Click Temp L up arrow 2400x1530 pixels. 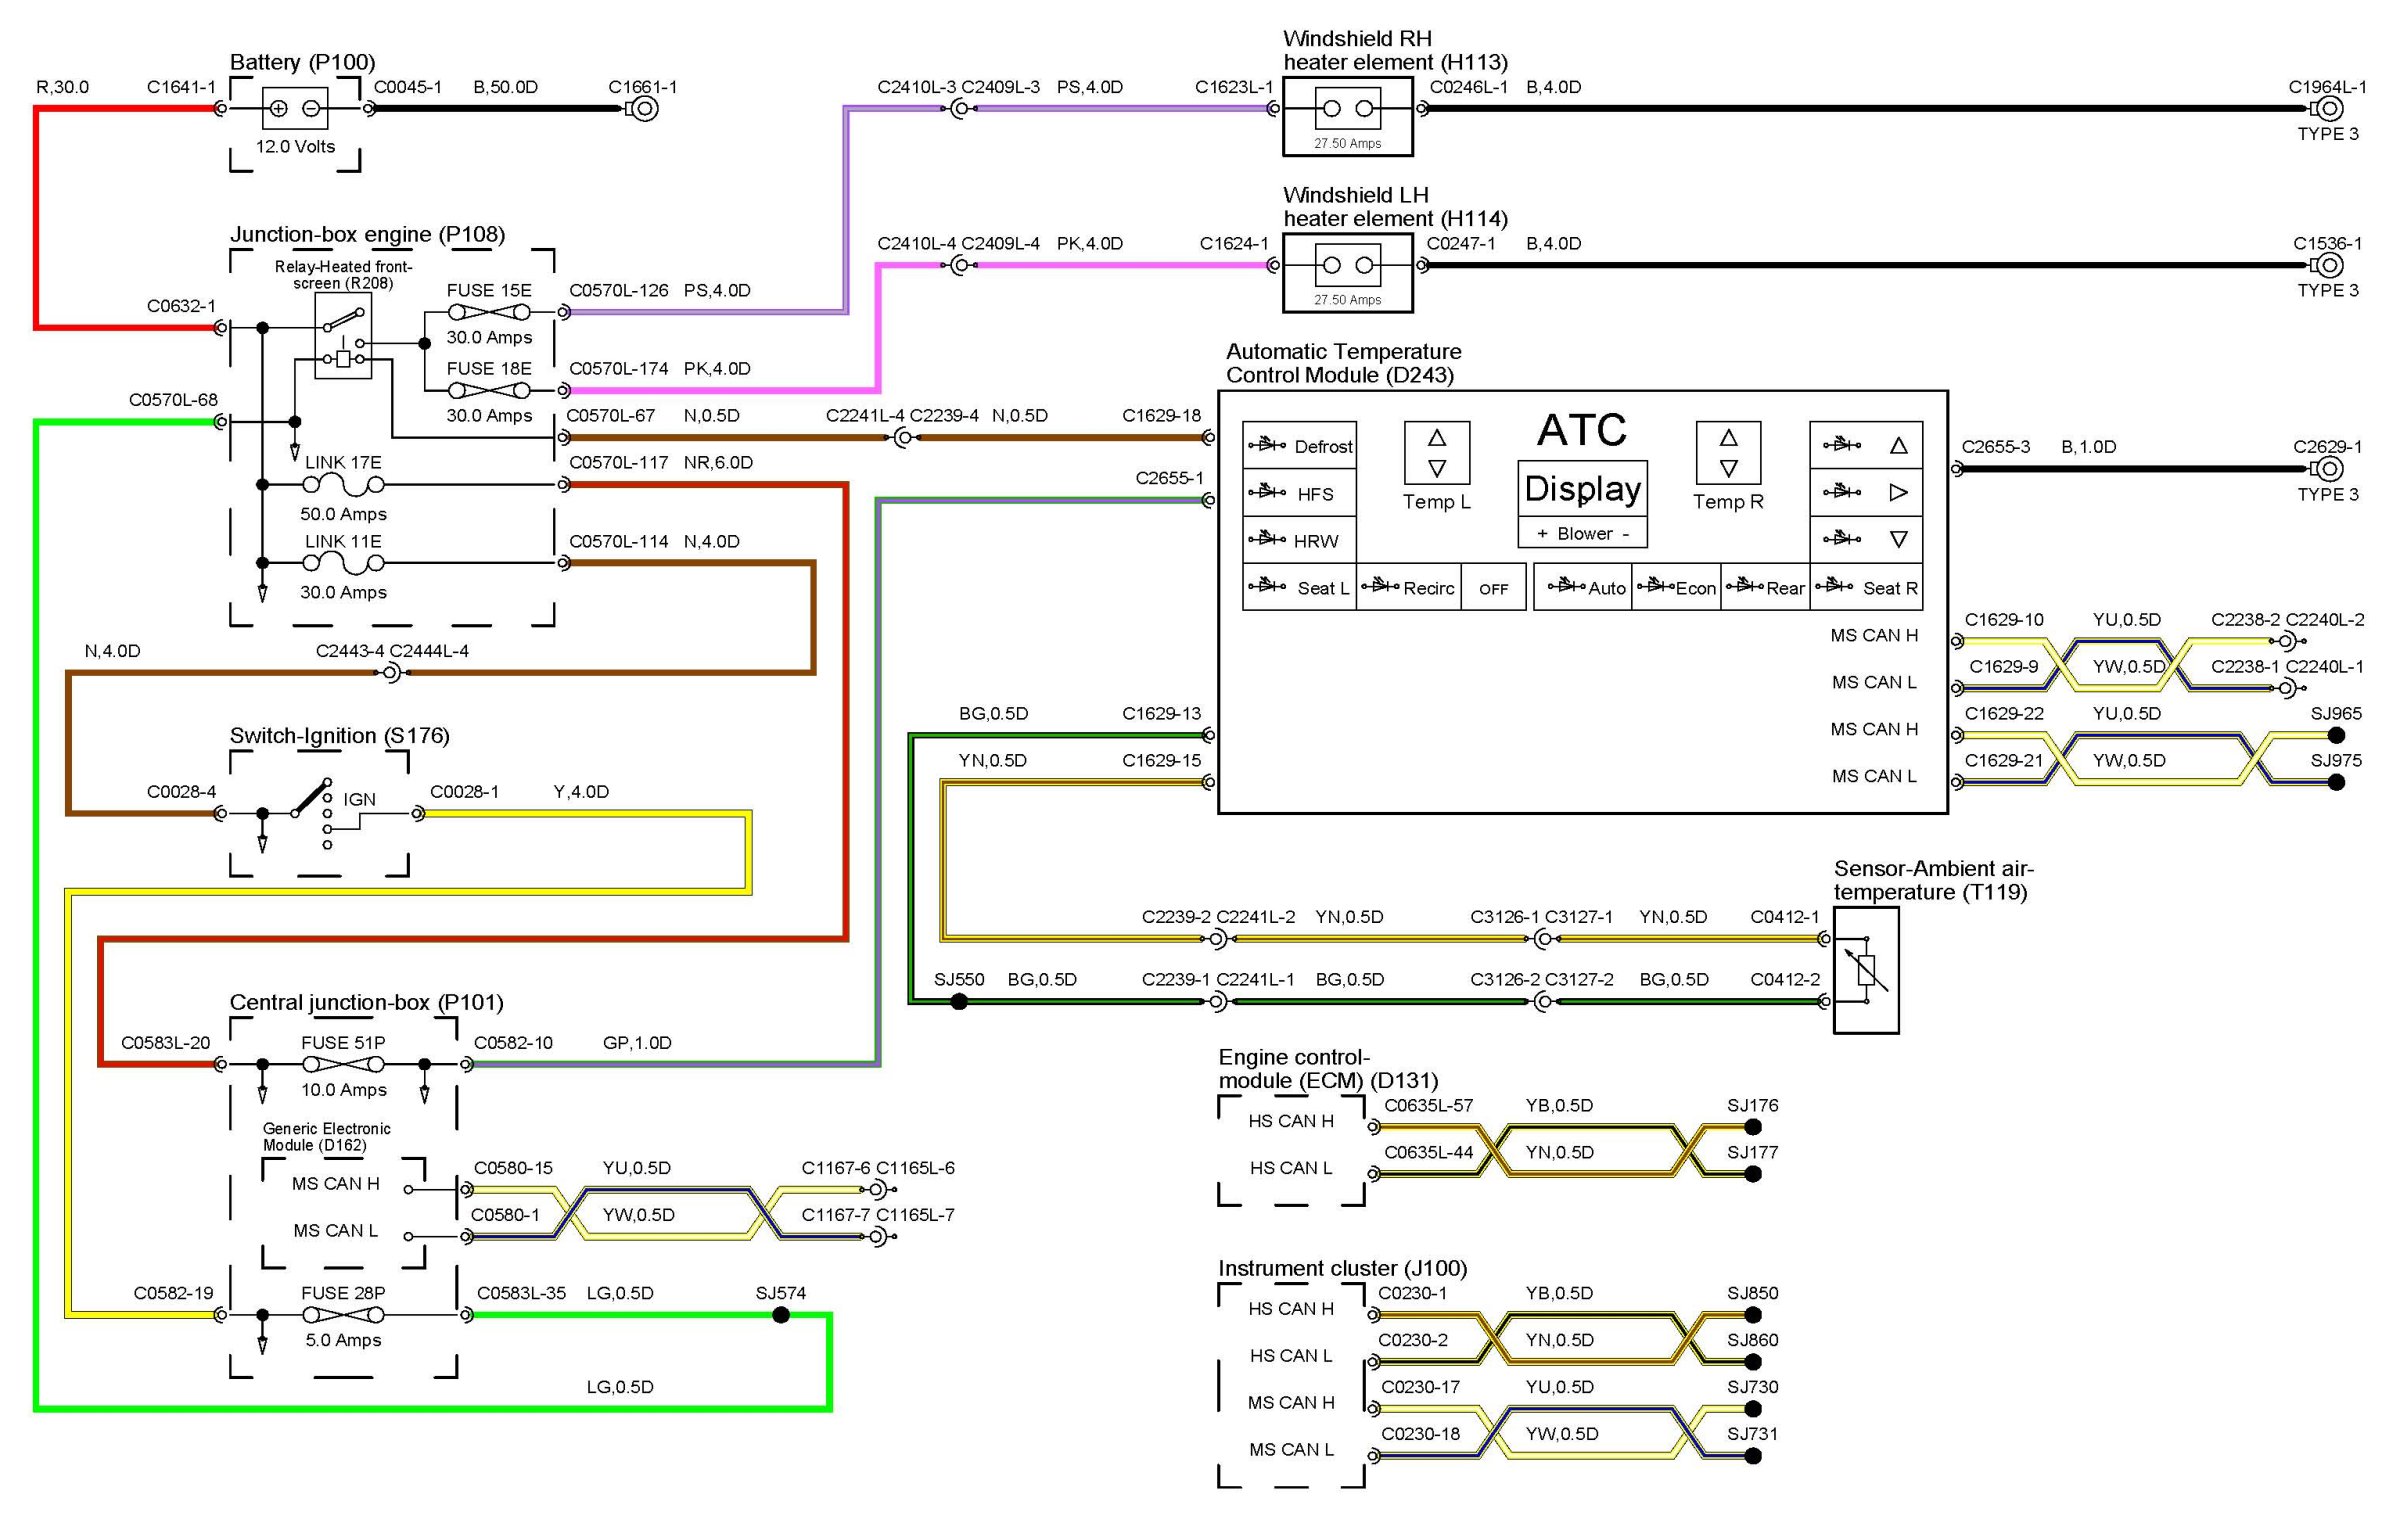pos(1437,438)
